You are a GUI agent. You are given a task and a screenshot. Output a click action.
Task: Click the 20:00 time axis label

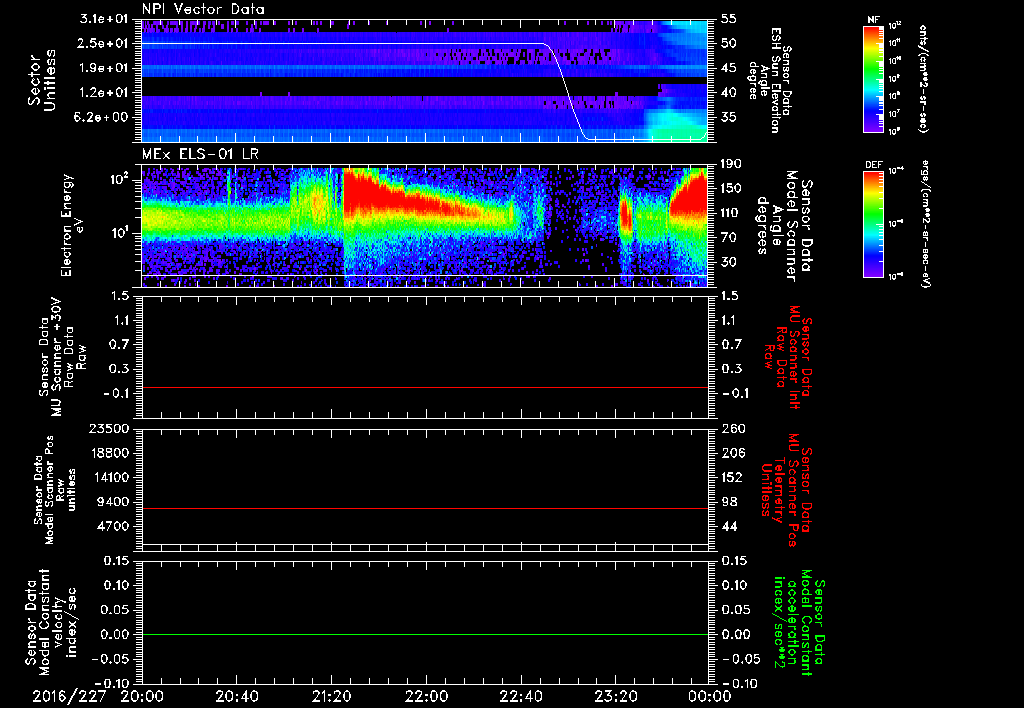(142, 697)
